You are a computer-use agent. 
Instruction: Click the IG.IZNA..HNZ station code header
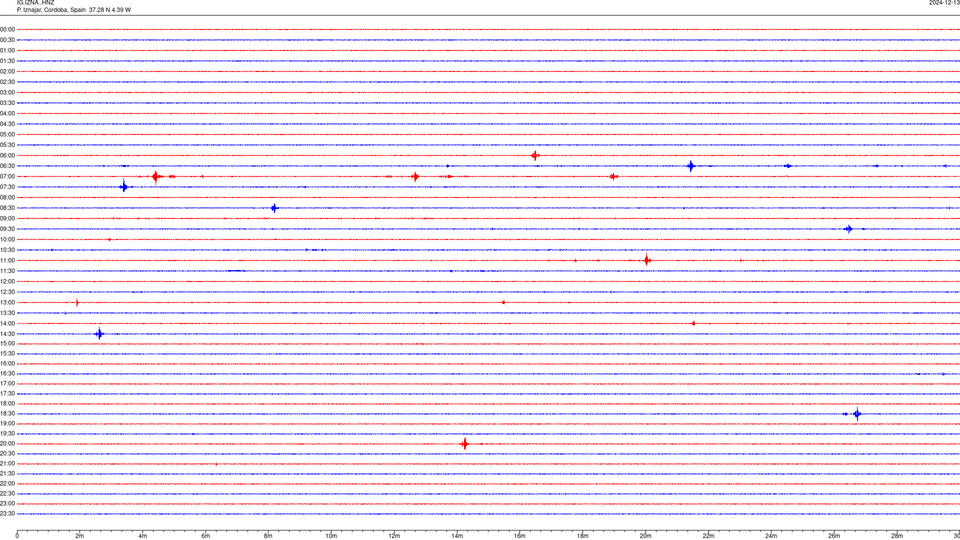[x=36, y=3]
